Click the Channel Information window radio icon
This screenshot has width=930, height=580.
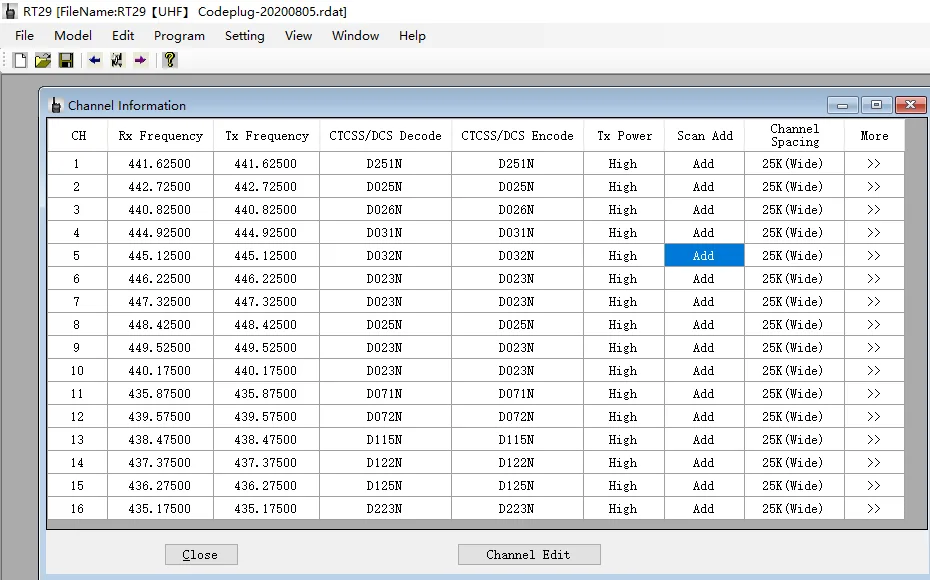coord(56,106)
